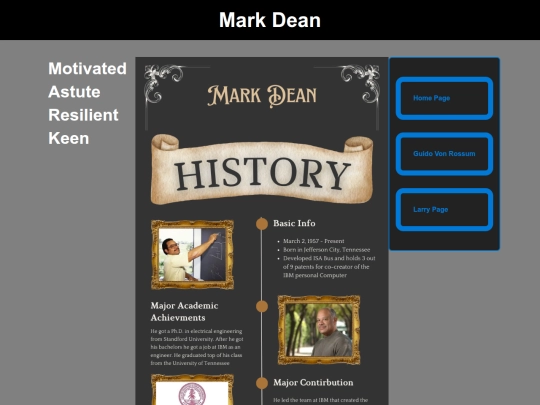Click the timeline dot beside Academic Achievments
The image size is (540, 405).
coord(262,306)
